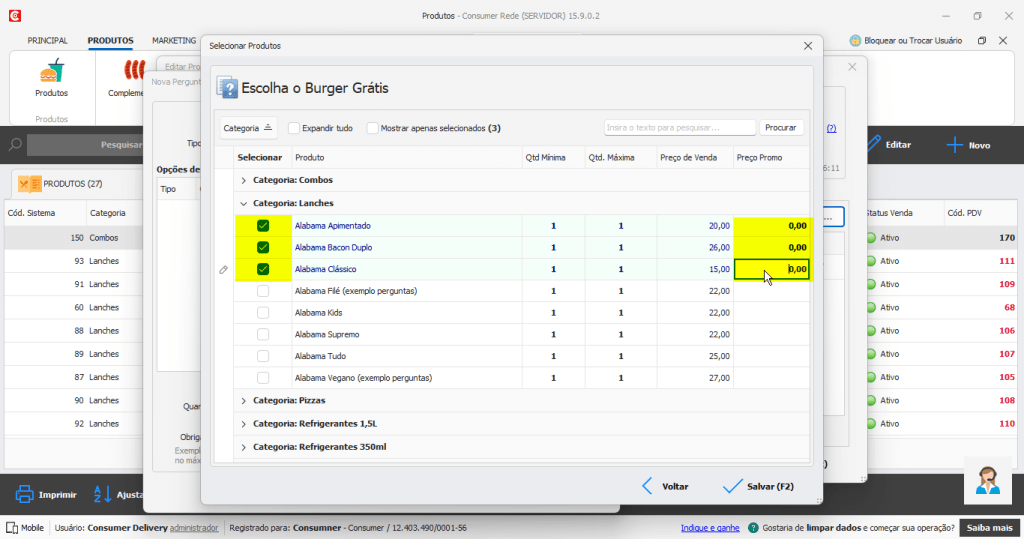The width and height of the screenshot is (1024, 539).
Task: Select Cód. Sistema 150 Combos row
Action: (x=74, y=238)
